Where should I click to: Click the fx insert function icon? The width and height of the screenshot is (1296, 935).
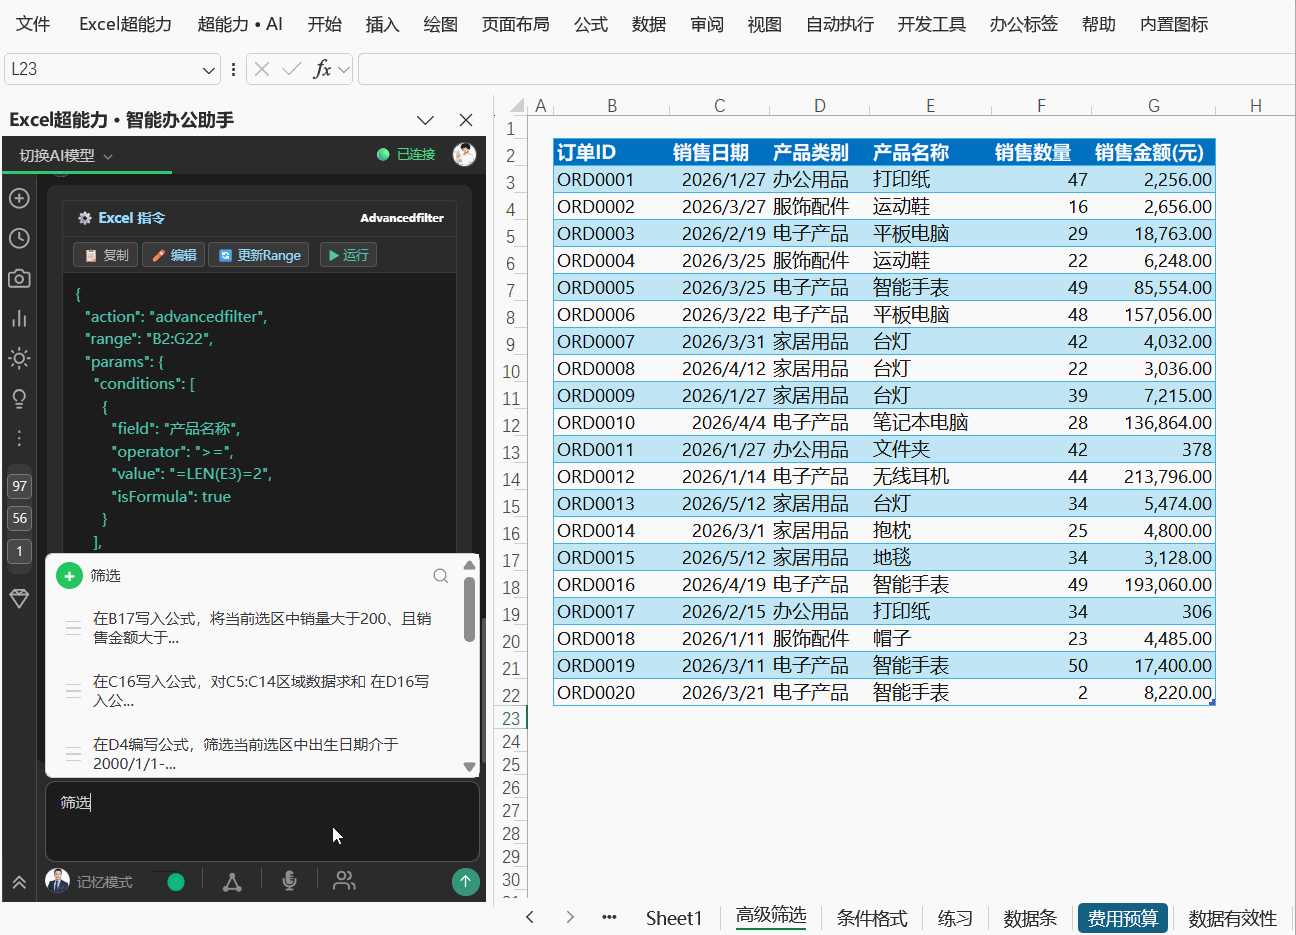322,69
